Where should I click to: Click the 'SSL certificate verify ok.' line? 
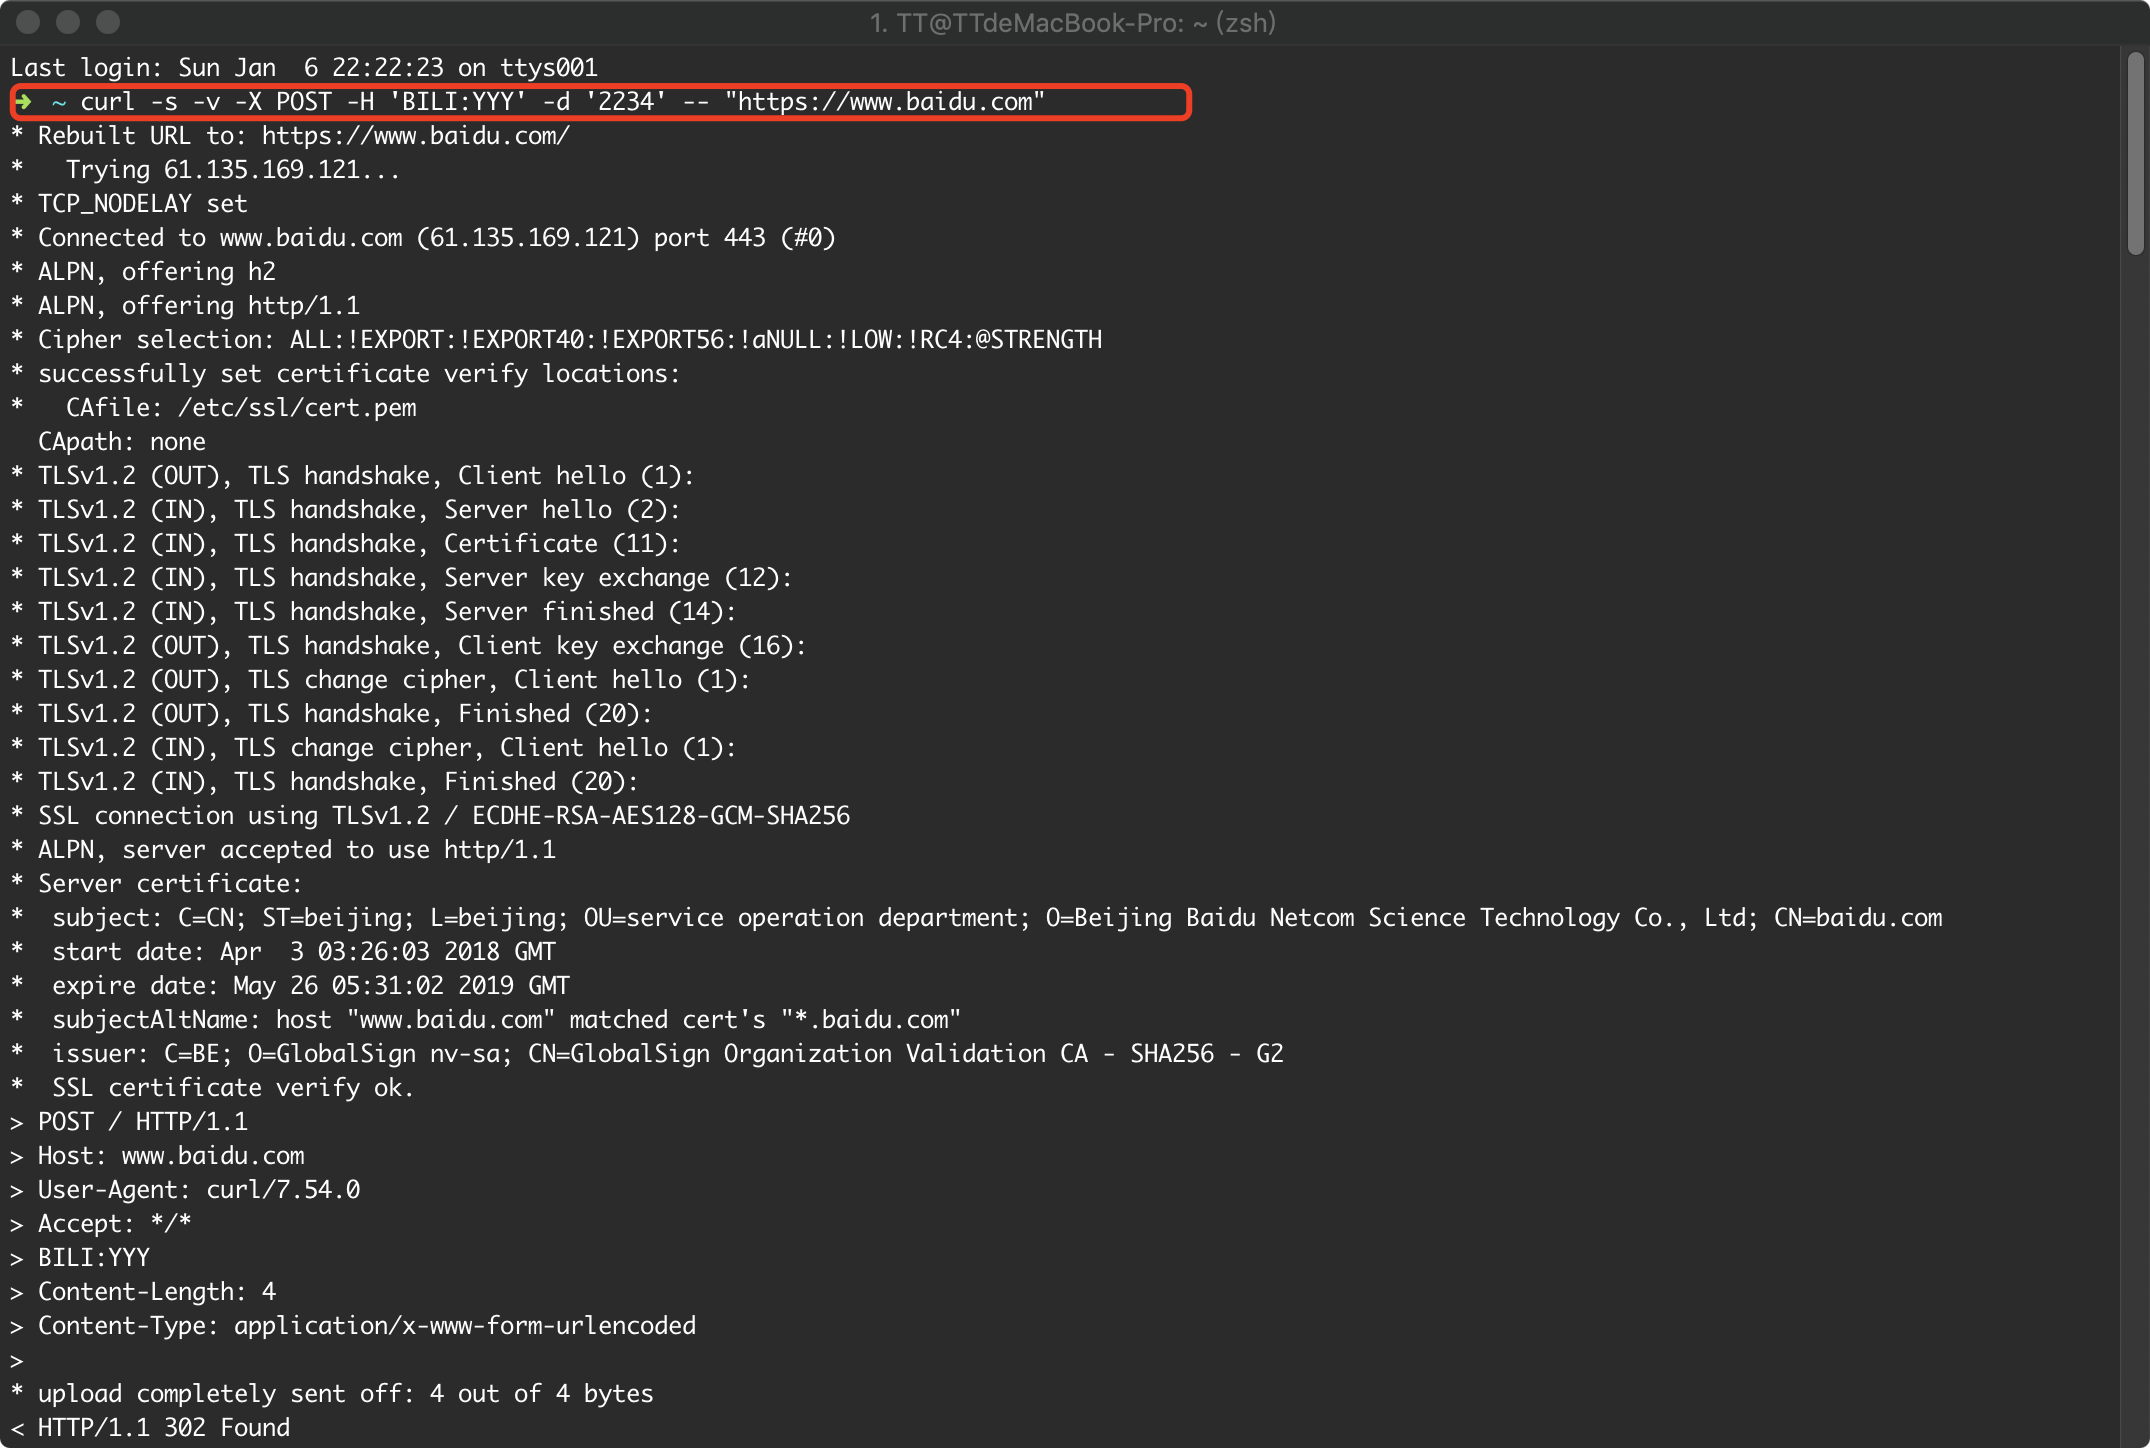[212, 1088]
